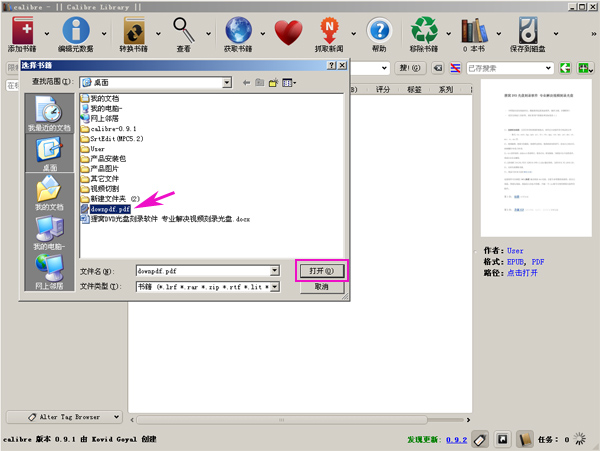Click the help question mark in dialog title

[x=332, y=65]
